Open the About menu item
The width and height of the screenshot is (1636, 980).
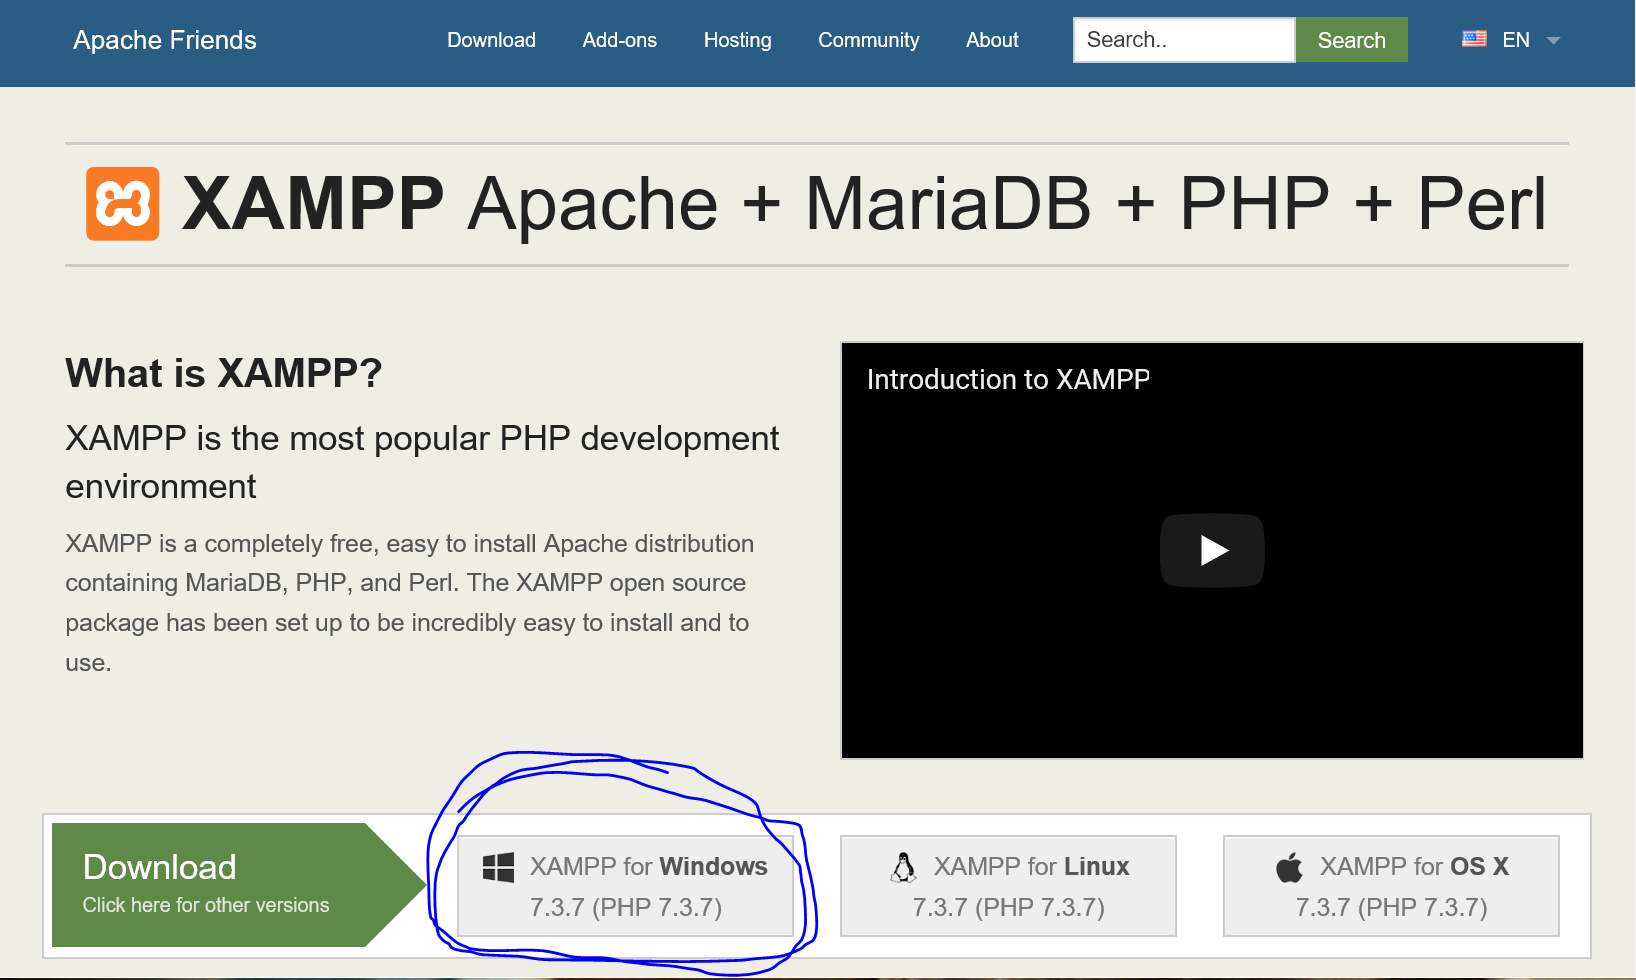coord(992,40)
